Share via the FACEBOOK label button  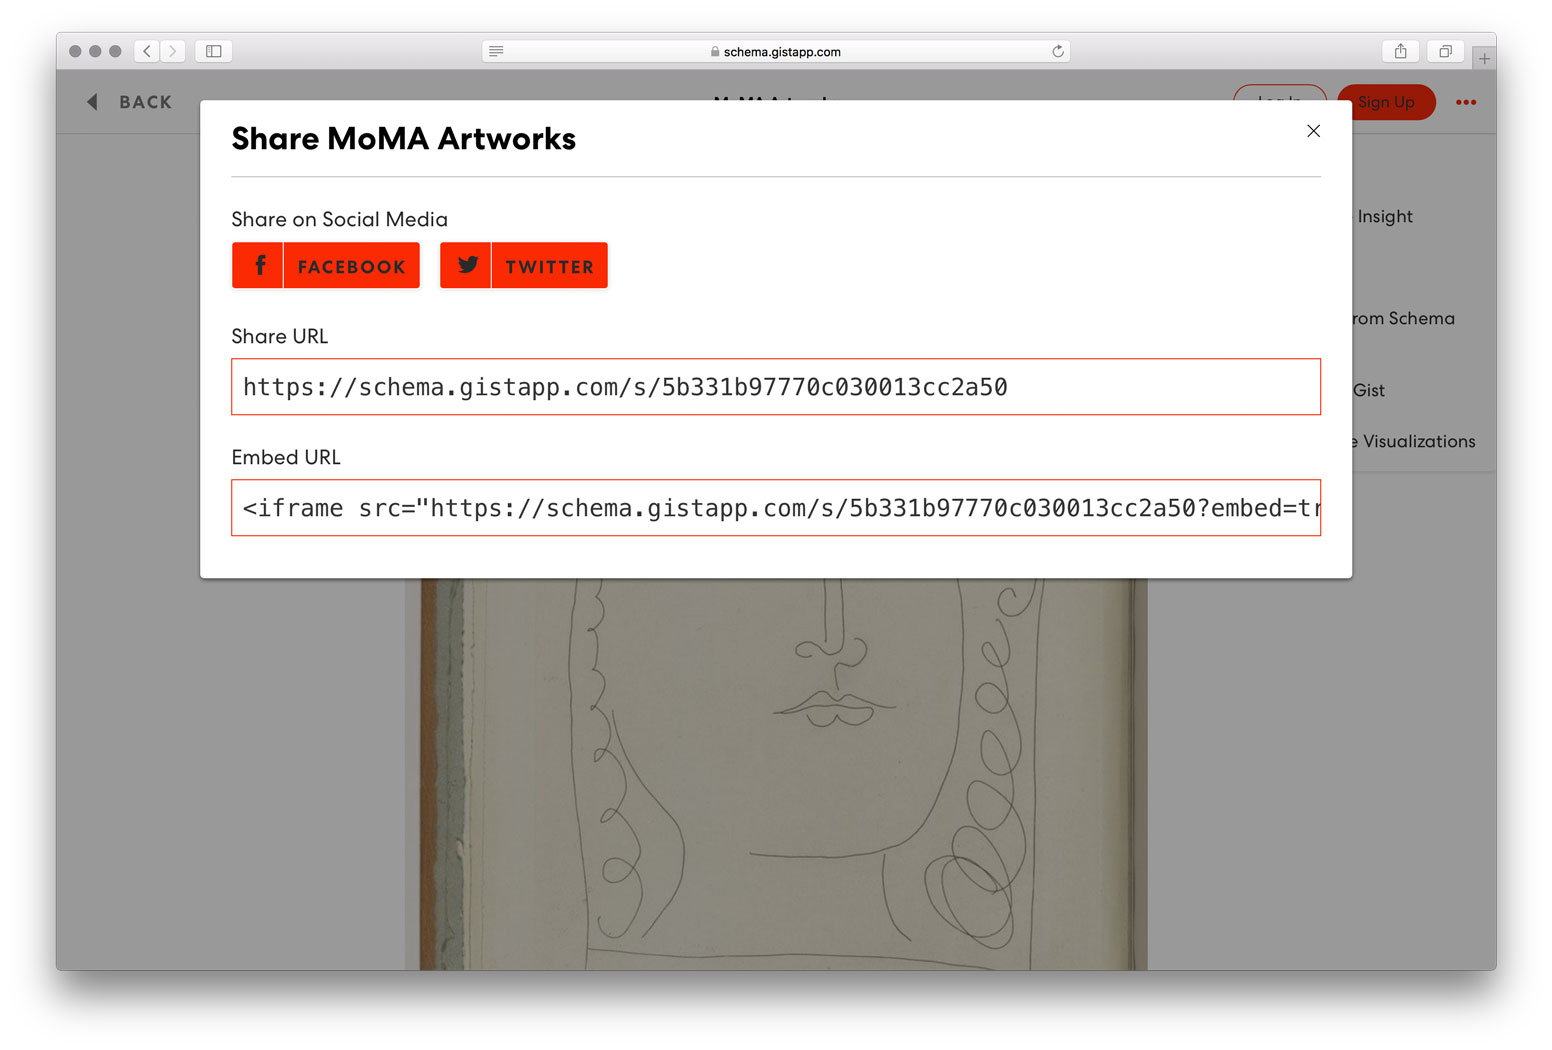352,266
